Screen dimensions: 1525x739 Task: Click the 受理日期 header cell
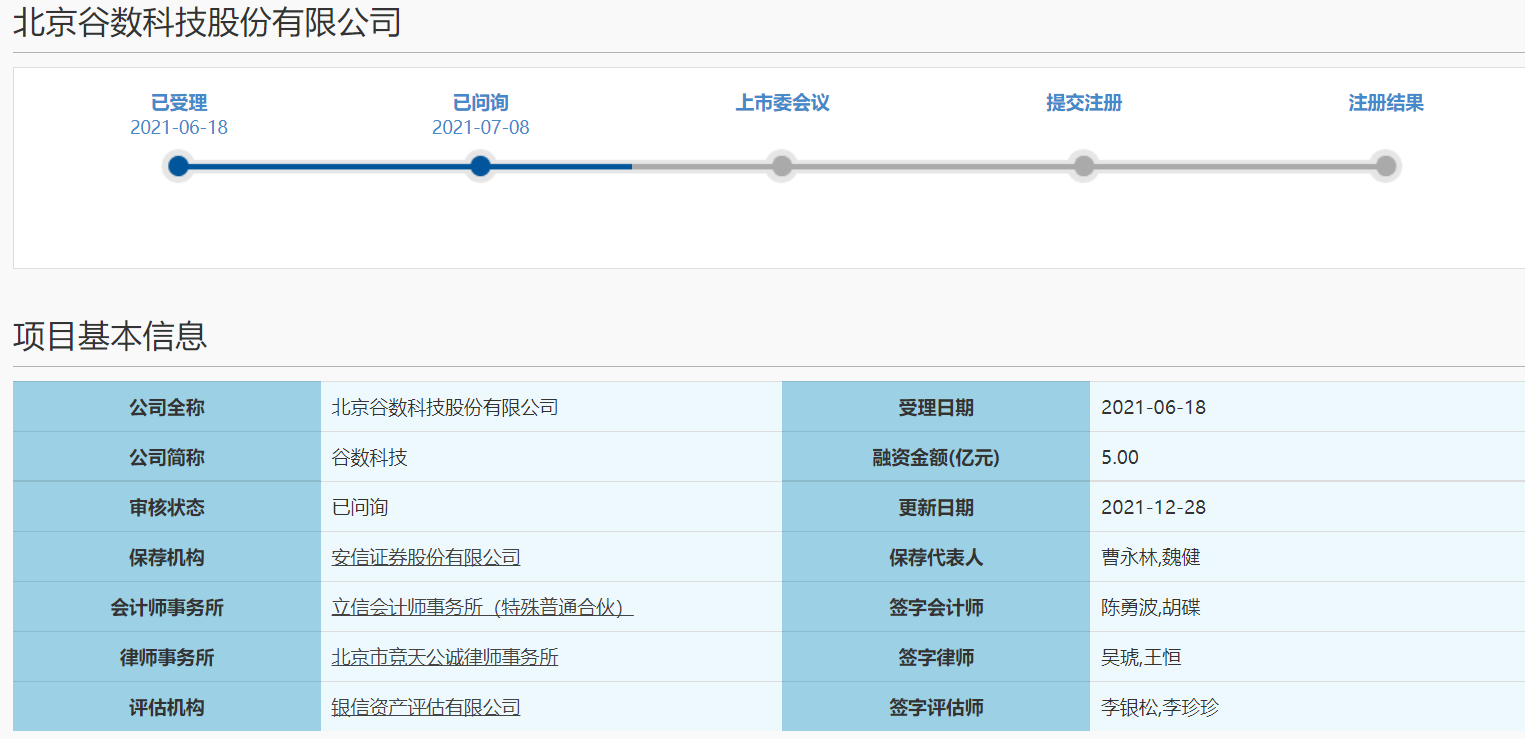pyautogui.click(x=936, y=407)
